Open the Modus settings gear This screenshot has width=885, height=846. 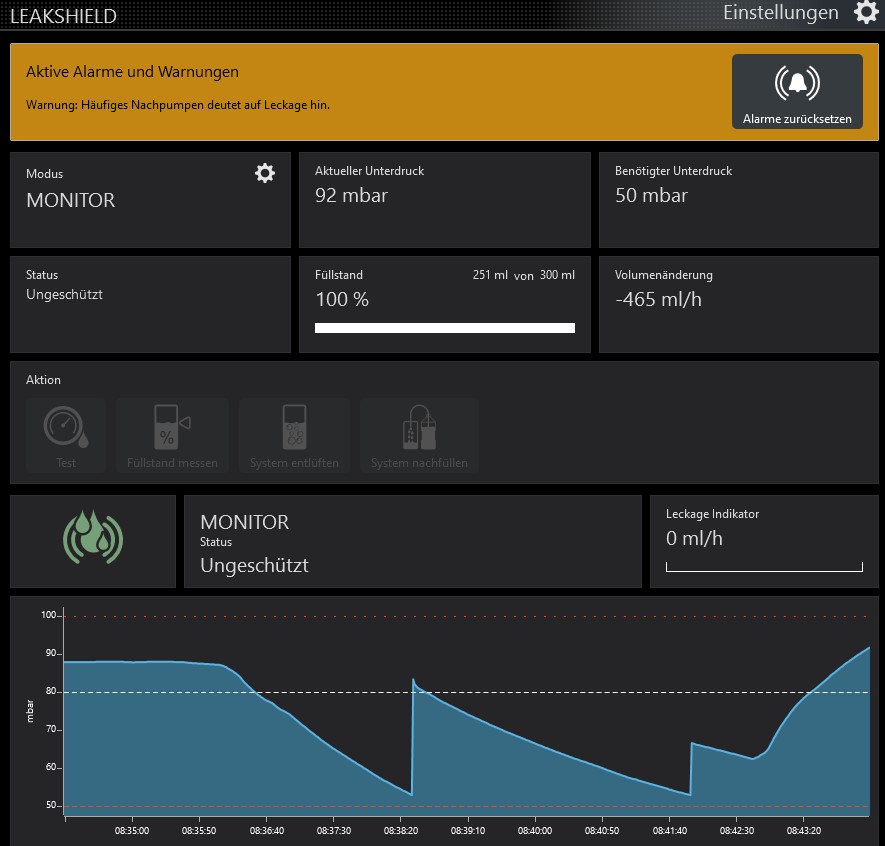click(265, 173)
